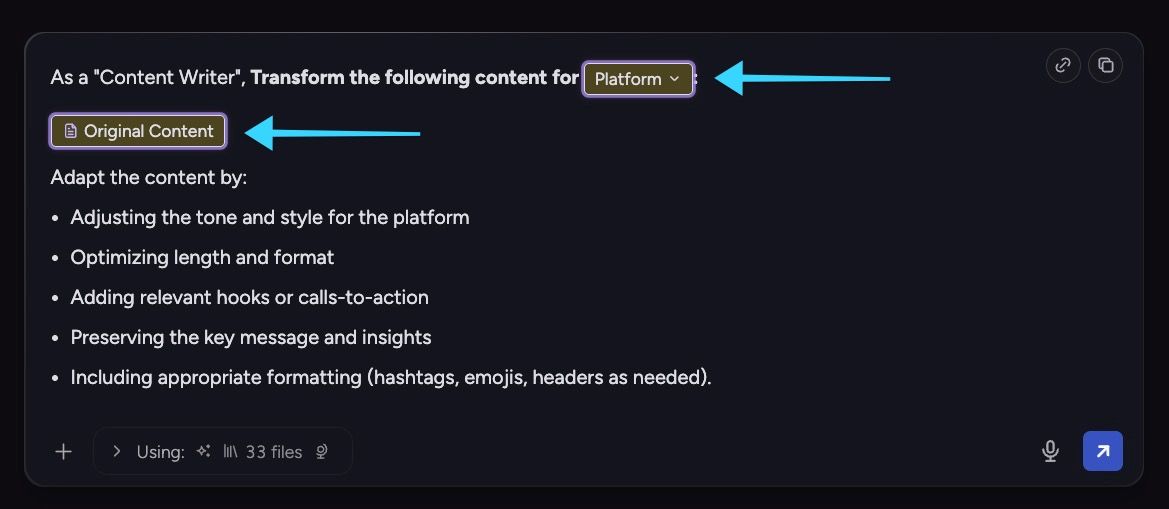Toggle the web search globe icon
Viewport: 1169px width, 509px height.
(x=321, y=452)
